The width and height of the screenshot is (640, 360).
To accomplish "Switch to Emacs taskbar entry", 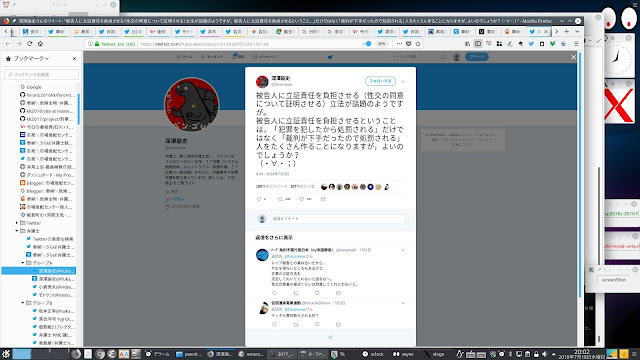I will pyautogui.click(x=251, y=354).
